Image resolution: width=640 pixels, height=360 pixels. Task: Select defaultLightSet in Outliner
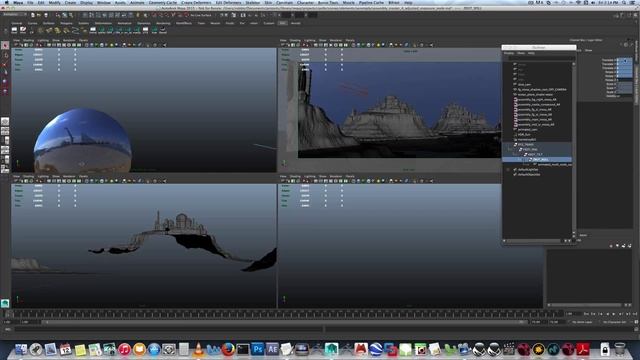pos(528,169)
